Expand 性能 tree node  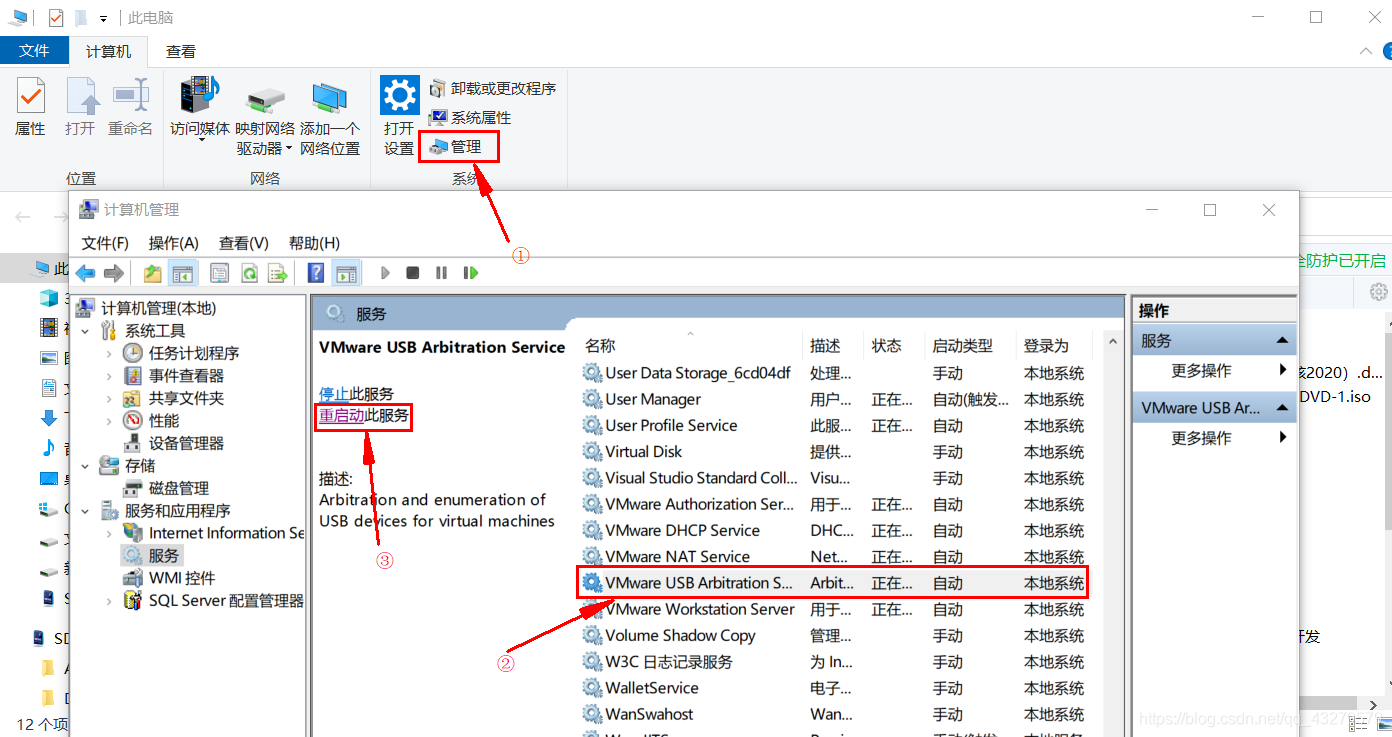pyautogui.click(x=108, y=421)
